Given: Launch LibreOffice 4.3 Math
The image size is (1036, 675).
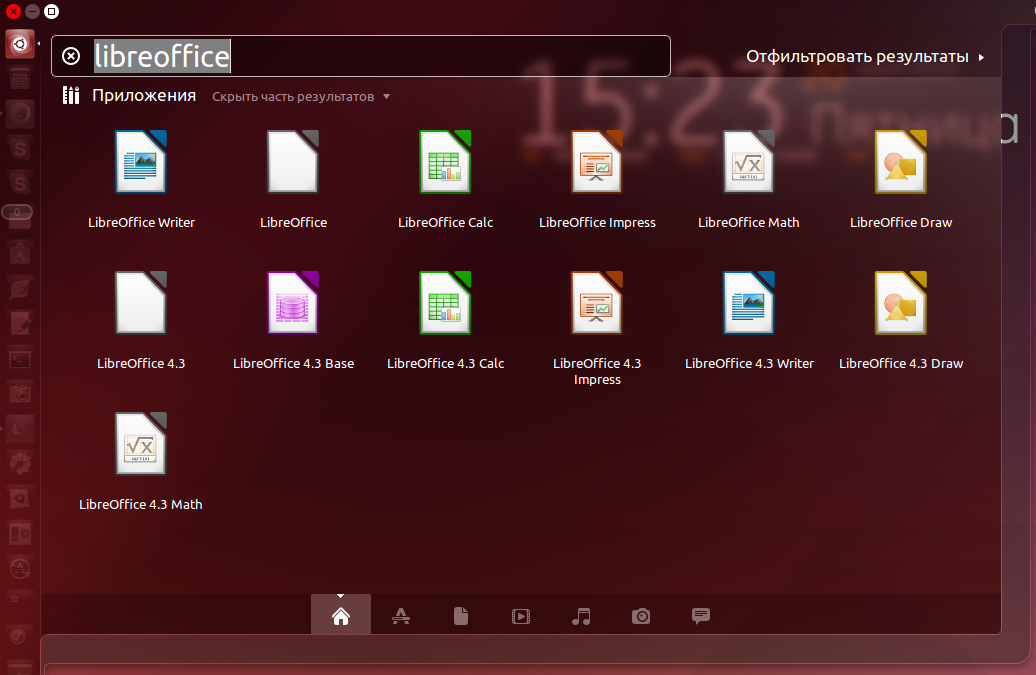Looking at the screenshot, I should (x=141, y=444).
